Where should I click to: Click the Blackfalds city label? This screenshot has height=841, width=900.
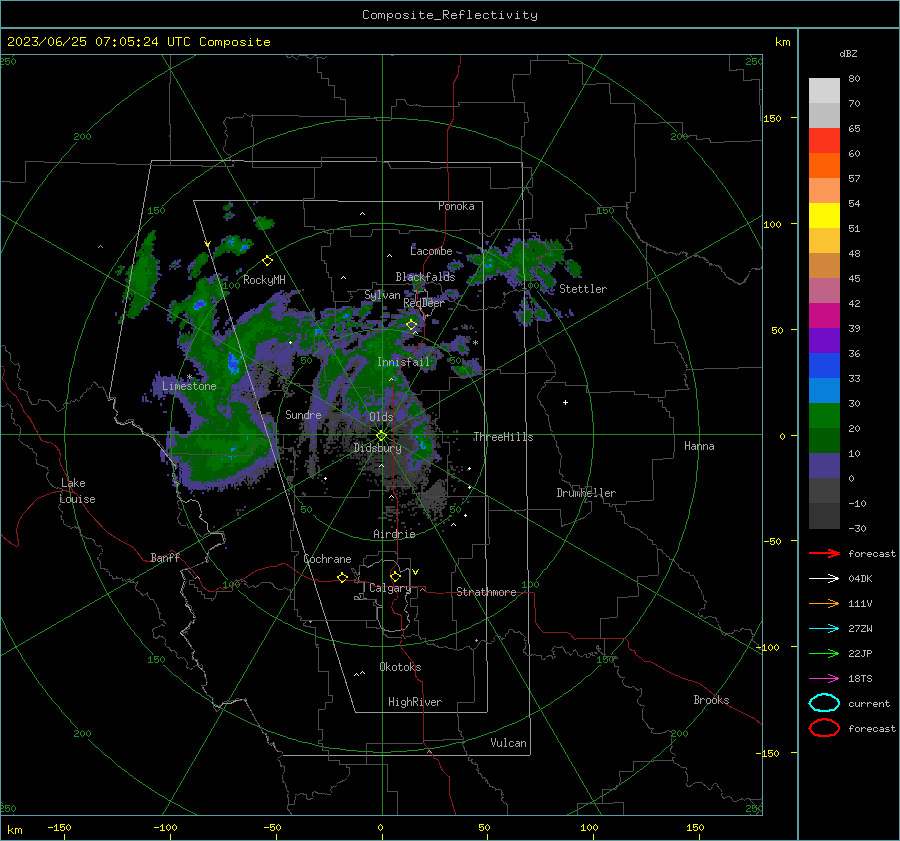pyautogui.click(x=425, y=277)
